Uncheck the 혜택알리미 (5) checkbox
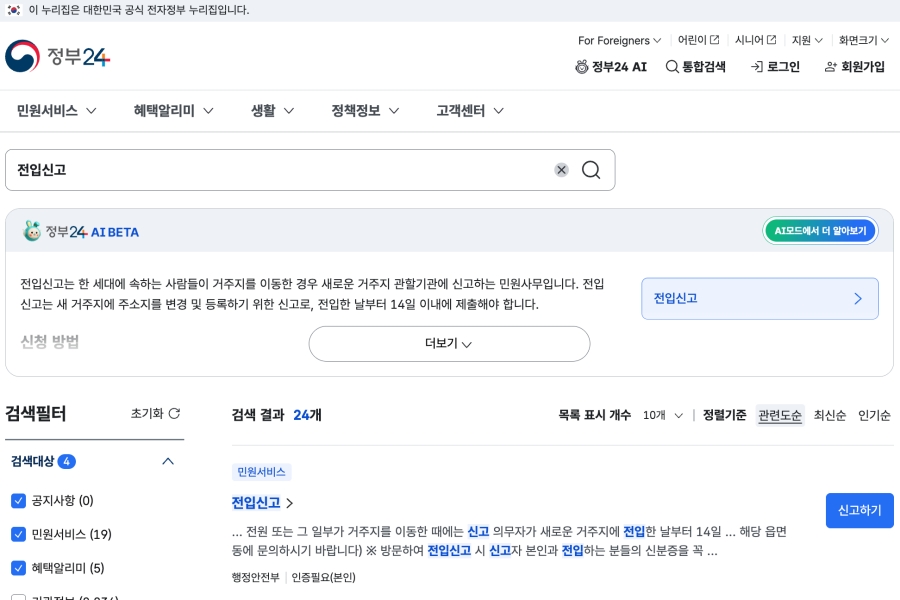Image resolution: width=900 pixels, height=600 pixels. [x=18, y=568]
